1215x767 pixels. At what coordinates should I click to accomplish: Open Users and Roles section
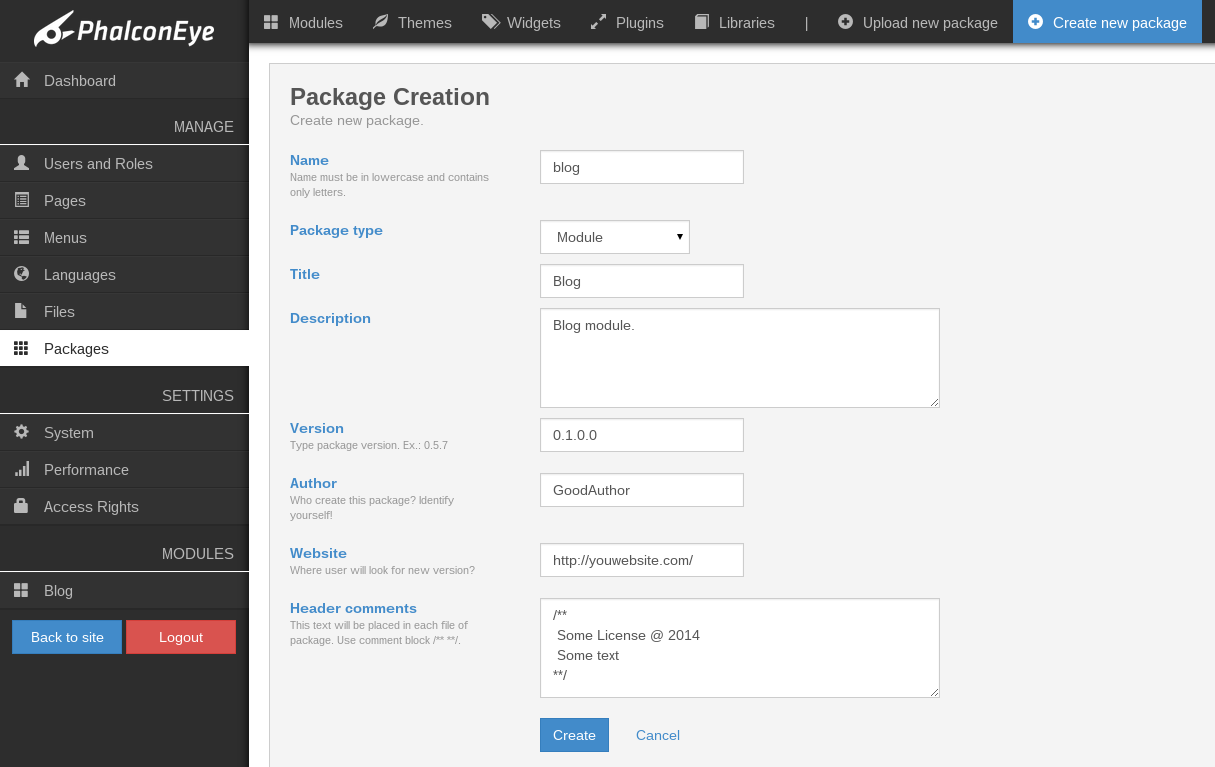(x=124, y=163)
